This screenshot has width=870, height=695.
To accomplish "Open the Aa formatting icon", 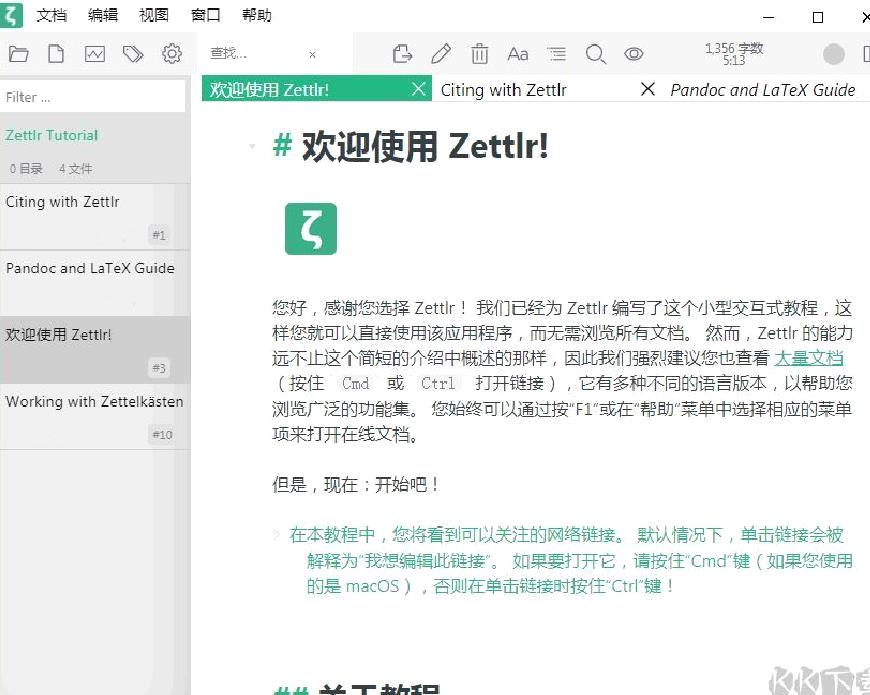I will tap(518, 54).
